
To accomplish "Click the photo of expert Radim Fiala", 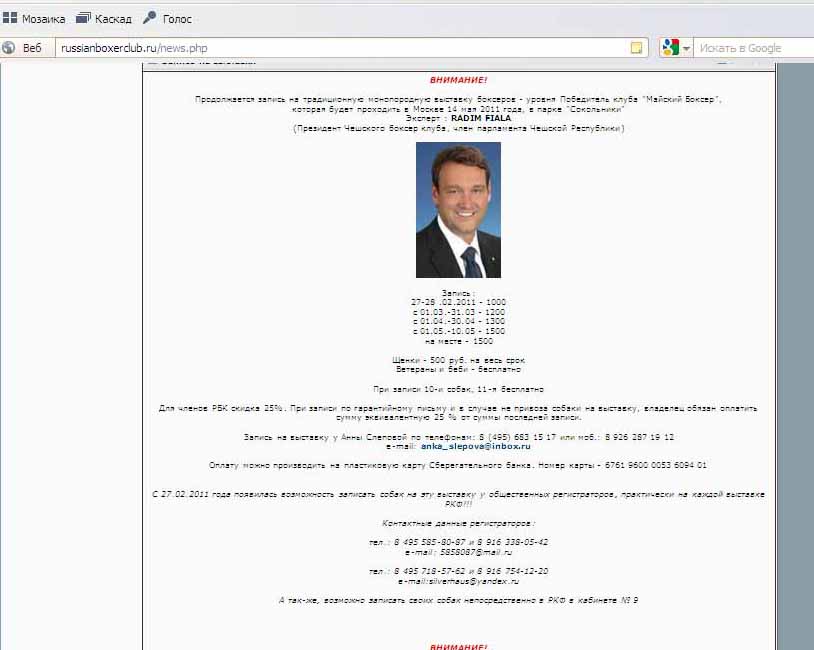I will [458, 210].
